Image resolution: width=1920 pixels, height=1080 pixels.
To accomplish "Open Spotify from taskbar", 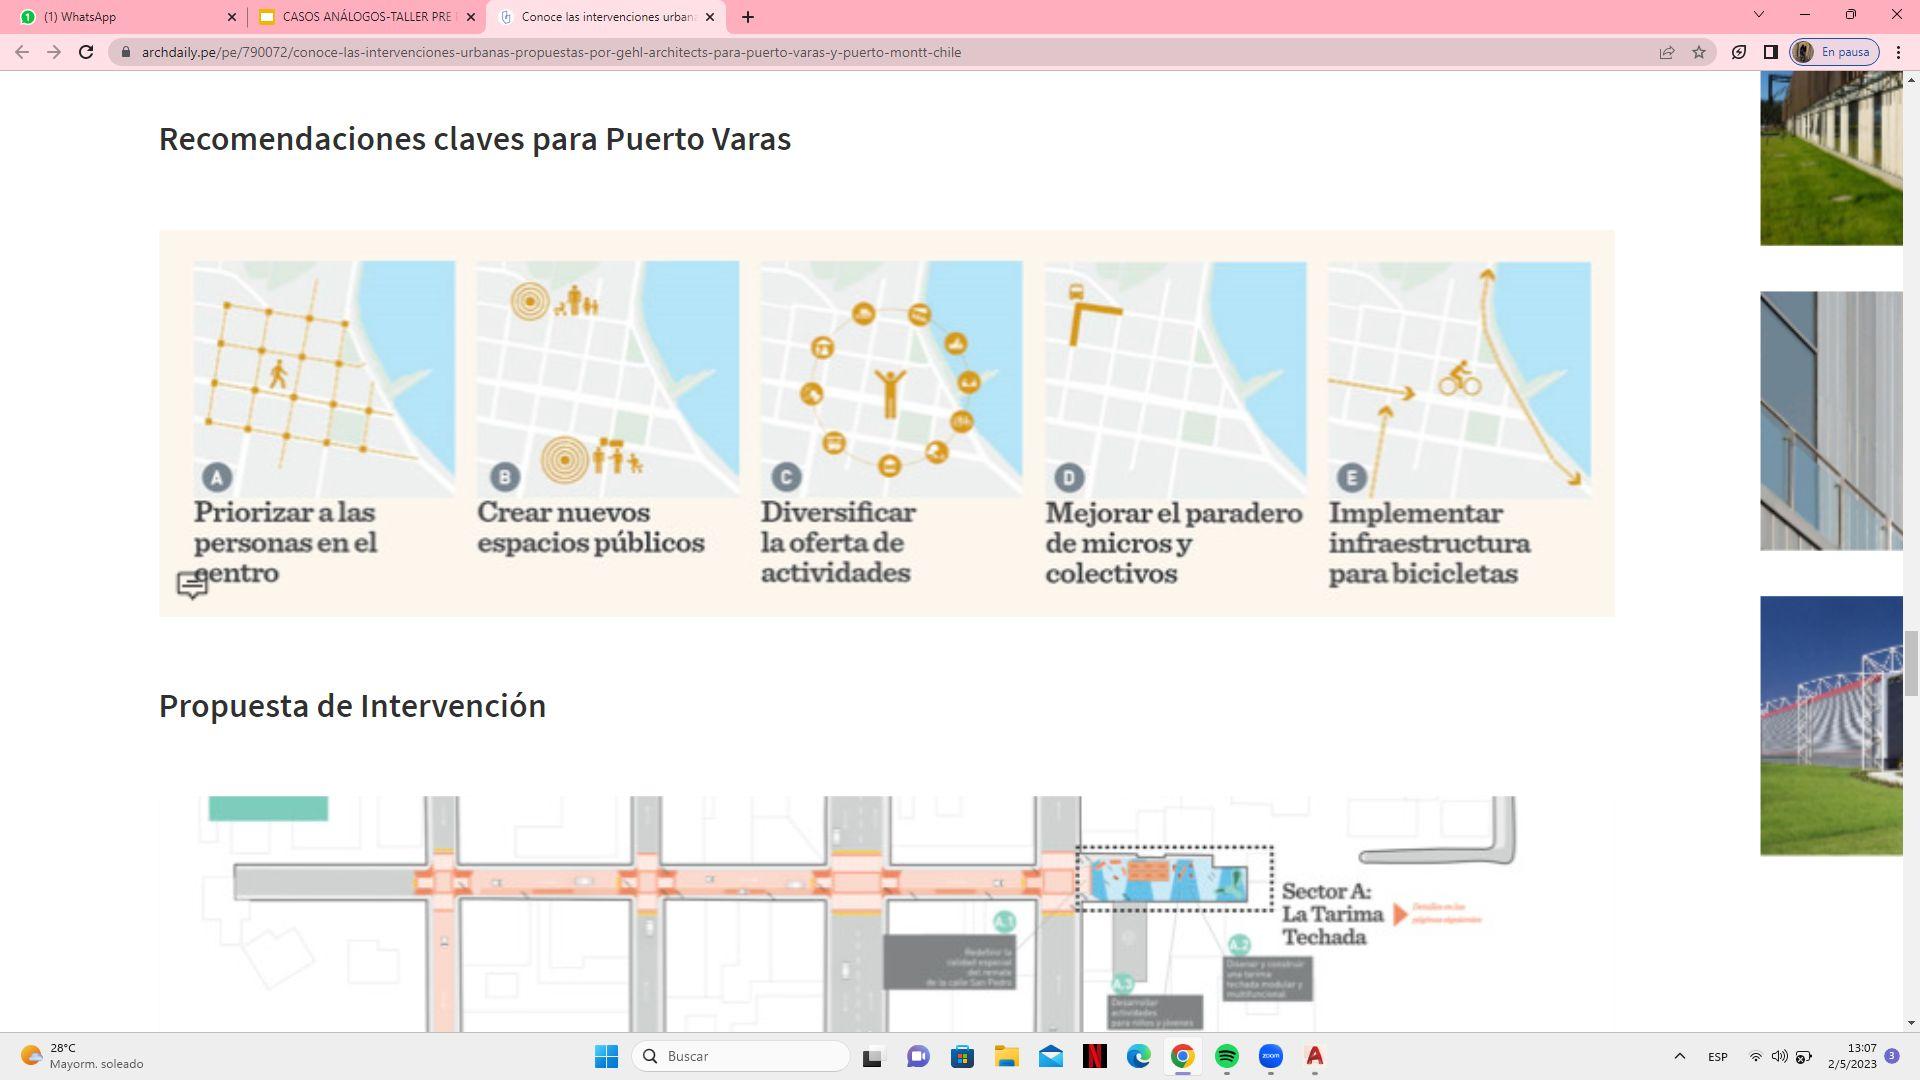I will (x=1226, y=1056).
